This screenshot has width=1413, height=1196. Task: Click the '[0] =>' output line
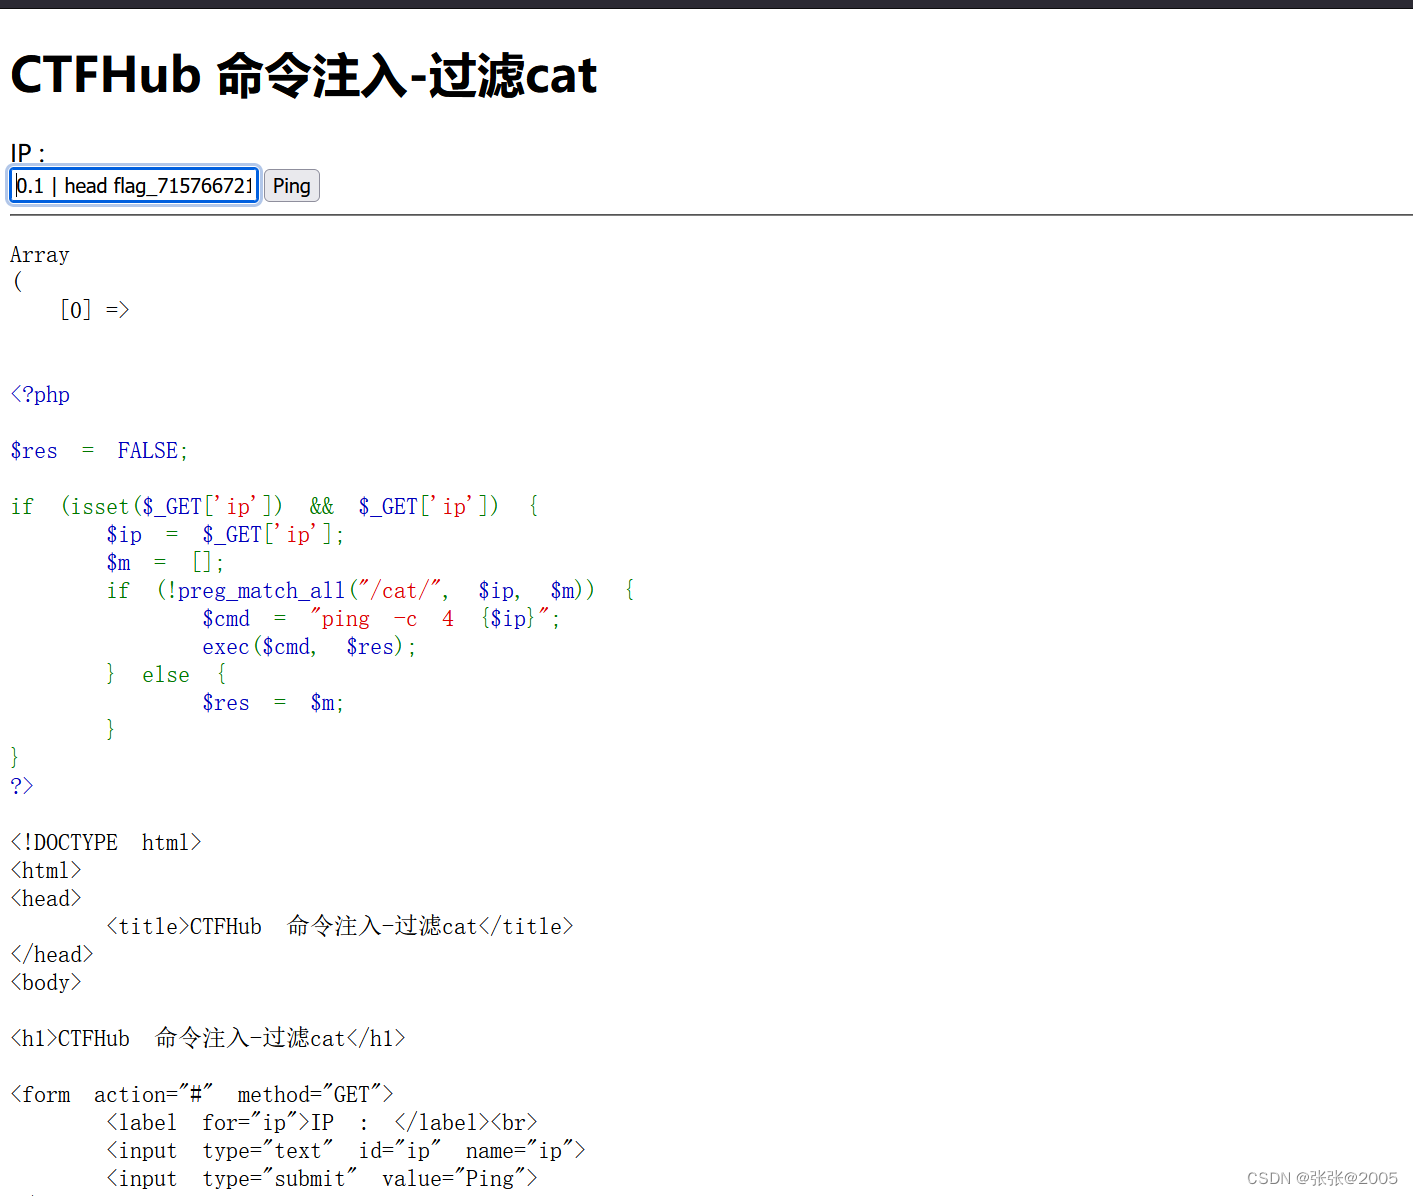95,310
